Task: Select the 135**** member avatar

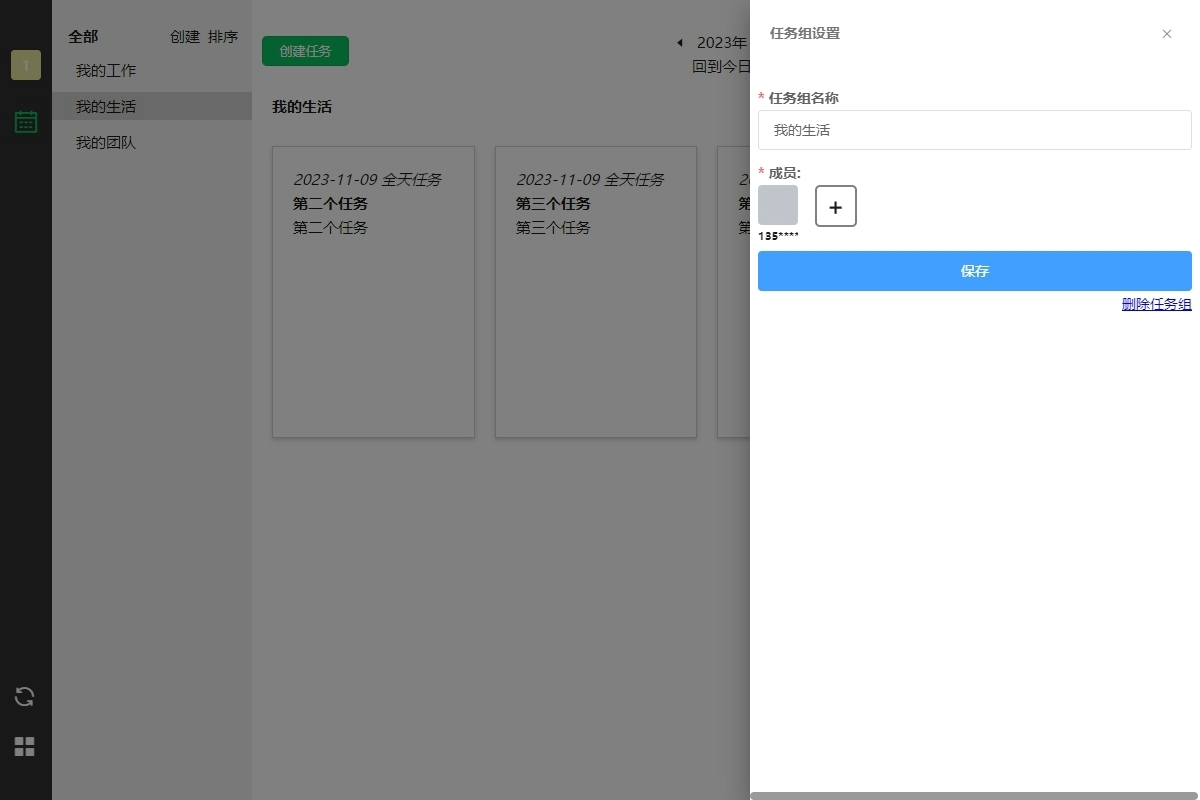Action: tap(778, 205)
